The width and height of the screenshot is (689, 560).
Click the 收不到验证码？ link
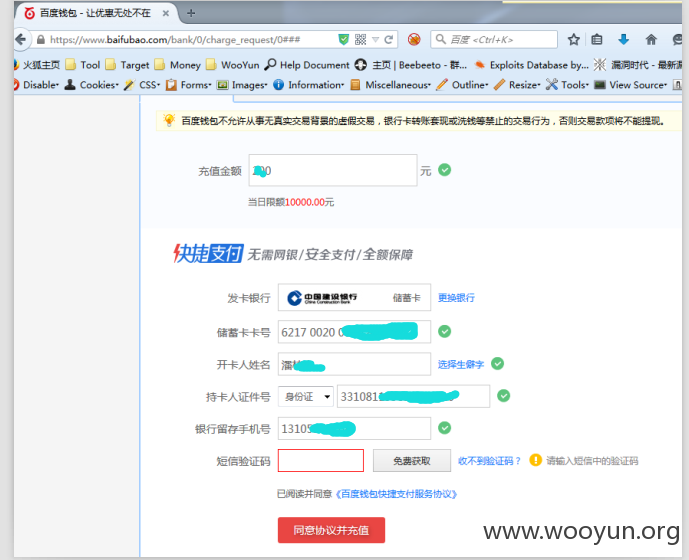pos(489,461)
